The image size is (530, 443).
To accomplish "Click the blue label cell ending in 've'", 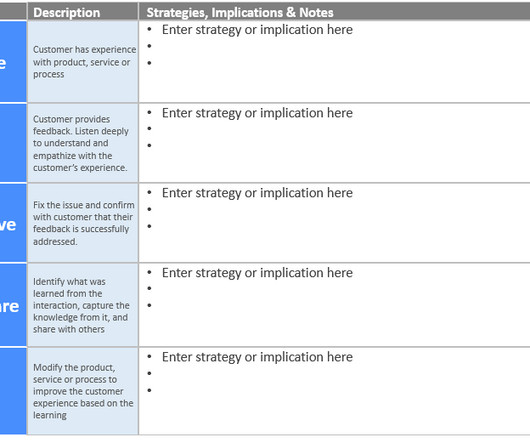I will coord(13,223).
